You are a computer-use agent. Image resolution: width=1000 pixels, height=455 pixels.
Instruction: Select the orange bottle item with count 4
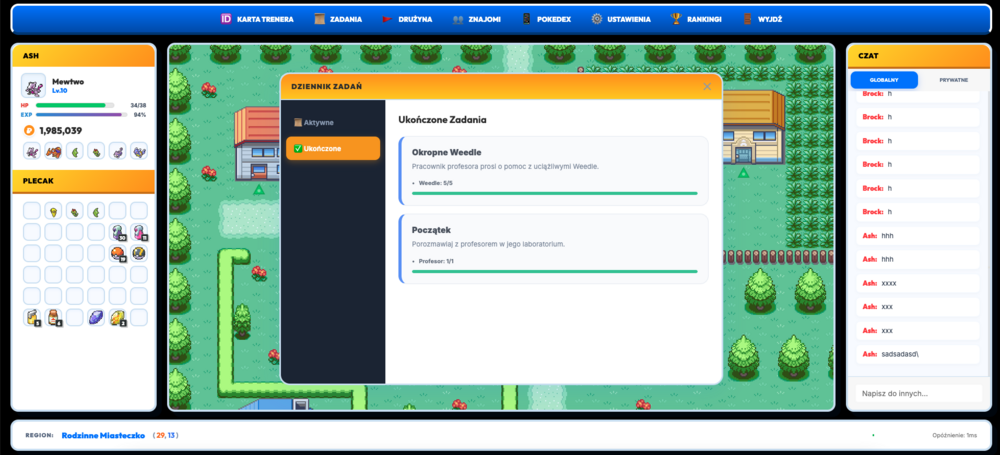point(54,317)
